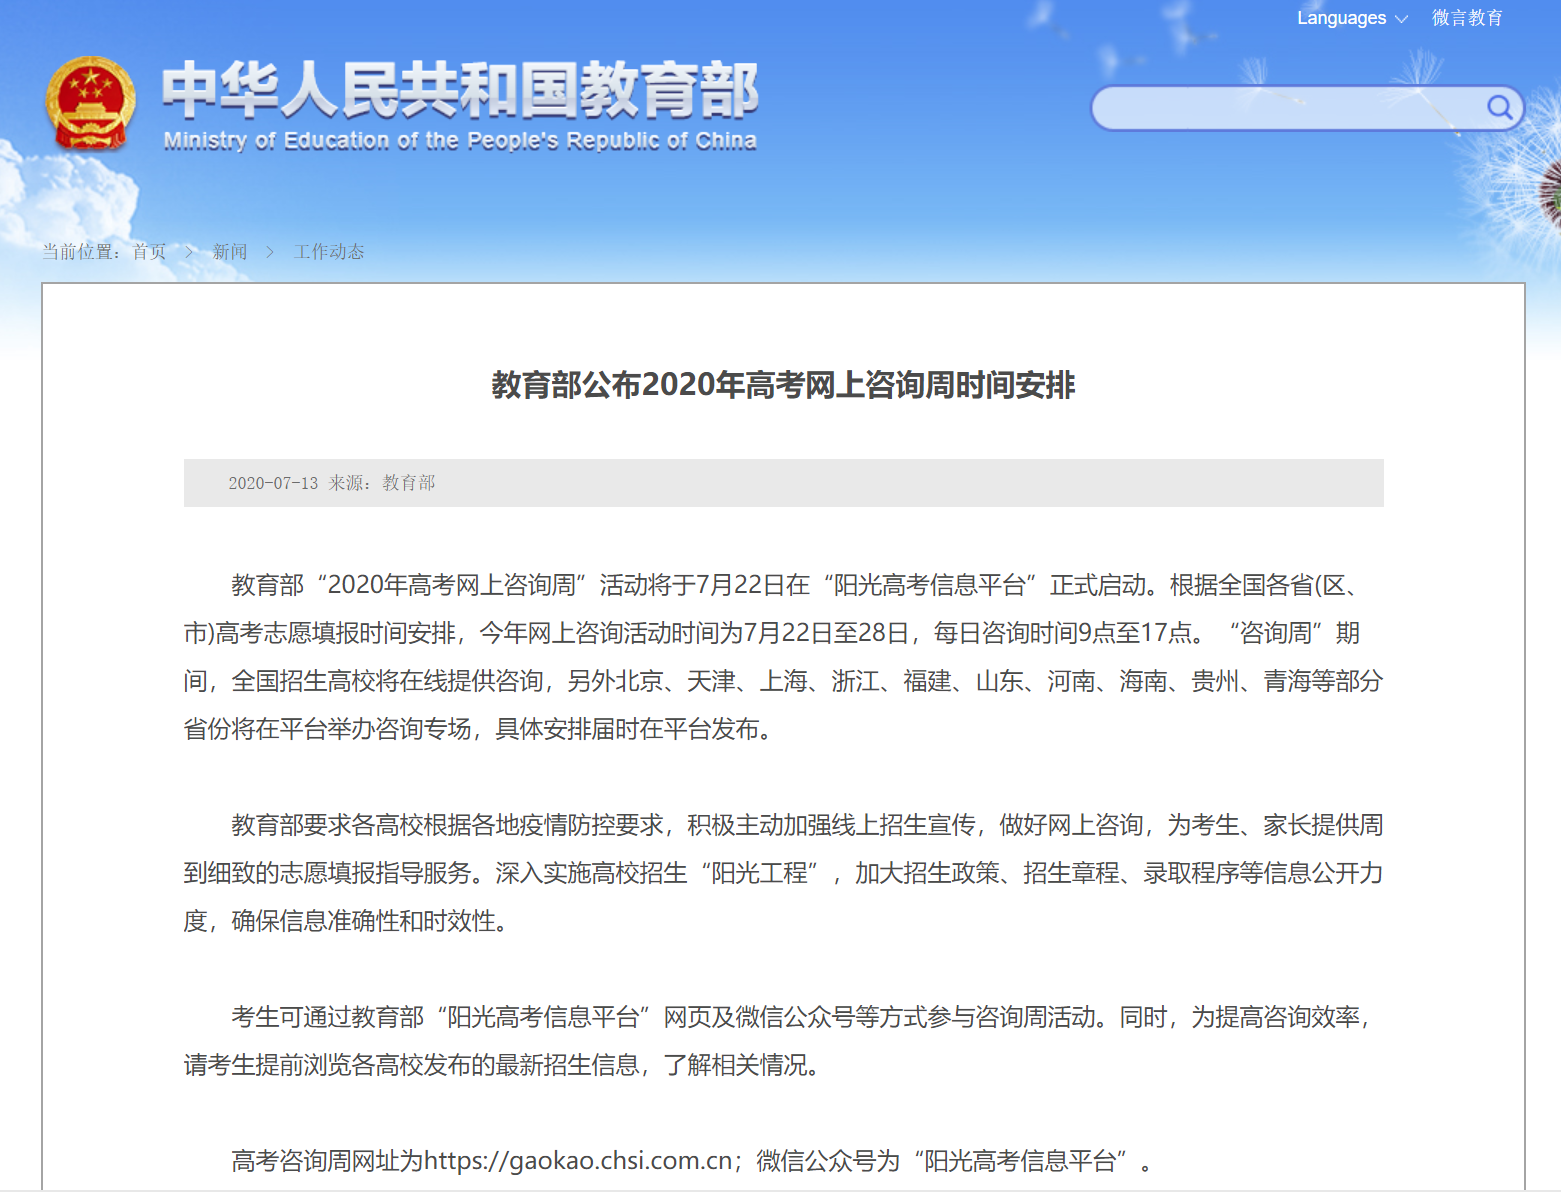Click the magnifier search icon
The image size is (1561, 1192).
point(1499,107)
